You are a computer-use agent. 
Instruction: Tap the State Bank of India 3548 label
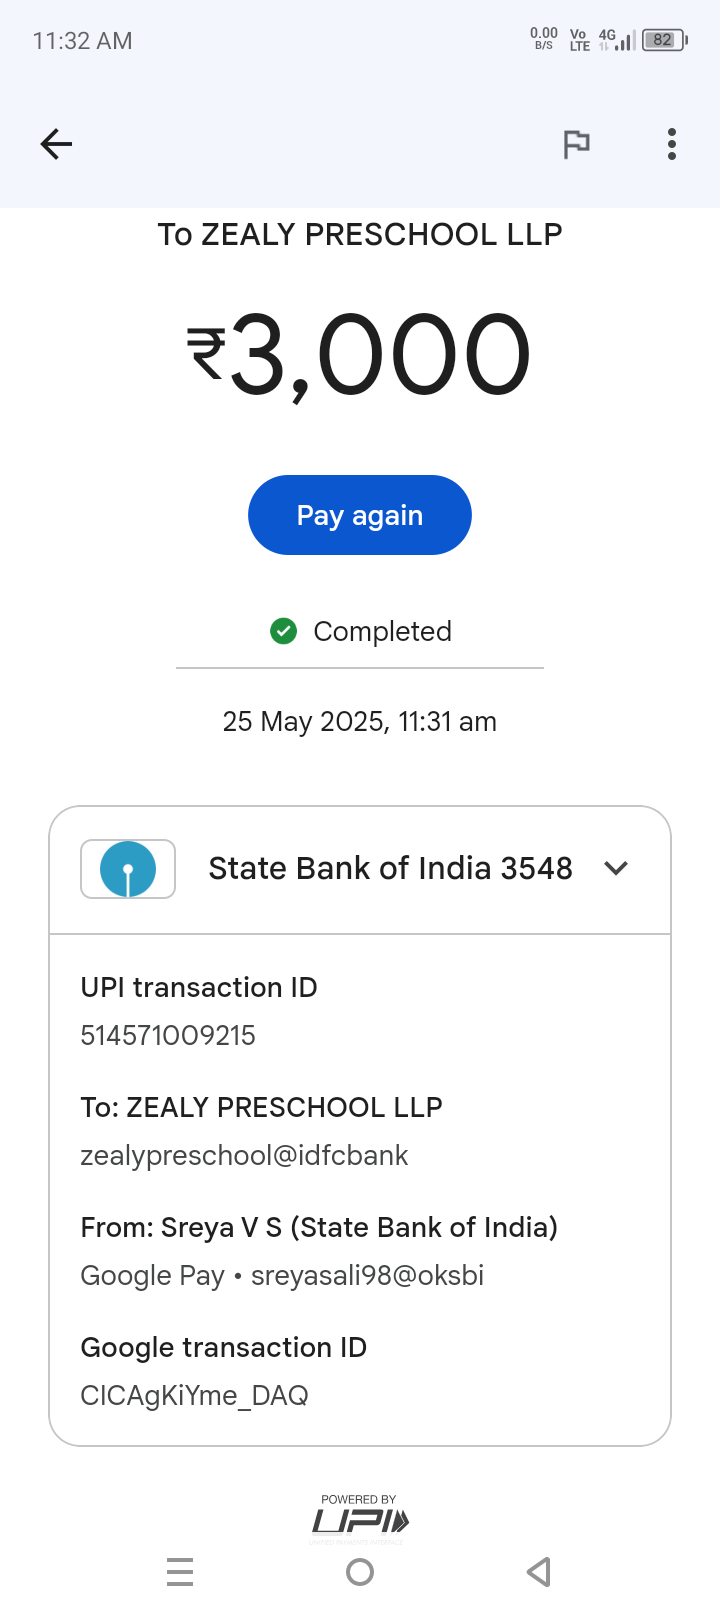[390, 868]
